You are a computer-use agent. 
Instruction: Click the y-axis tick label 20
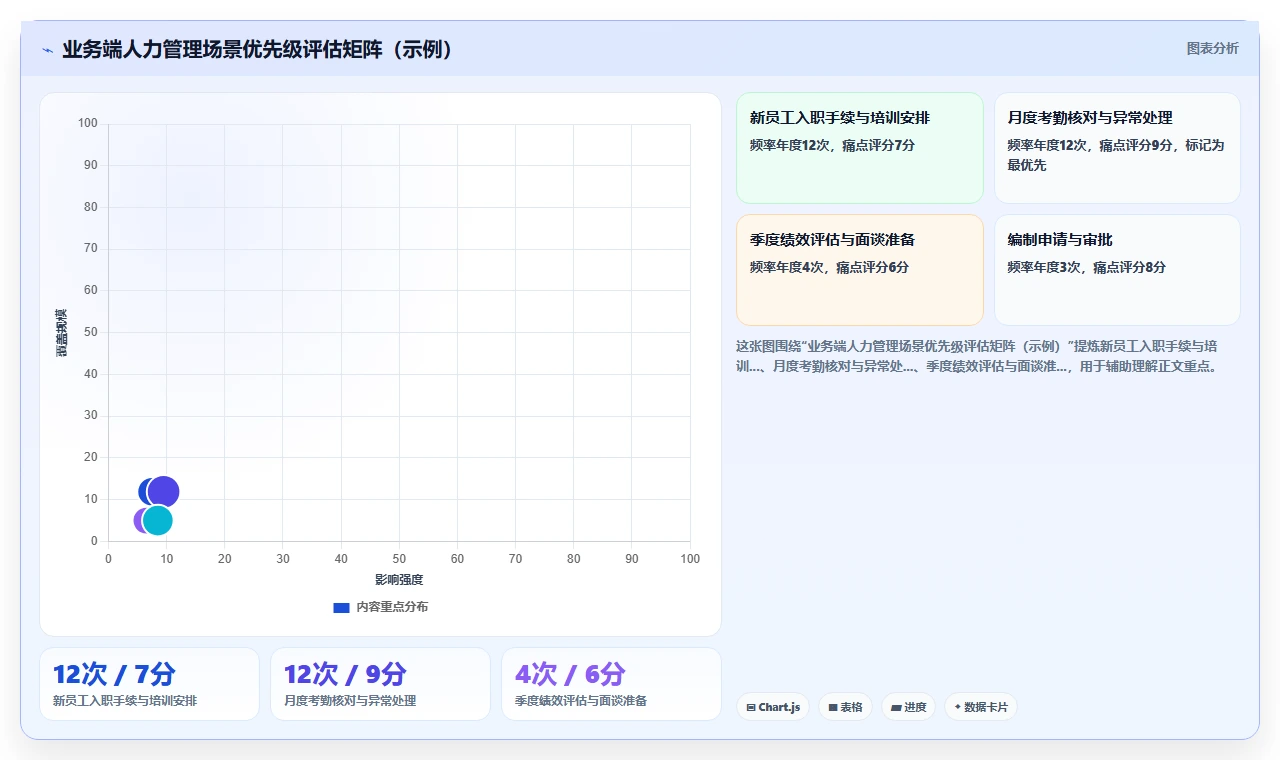90,457
